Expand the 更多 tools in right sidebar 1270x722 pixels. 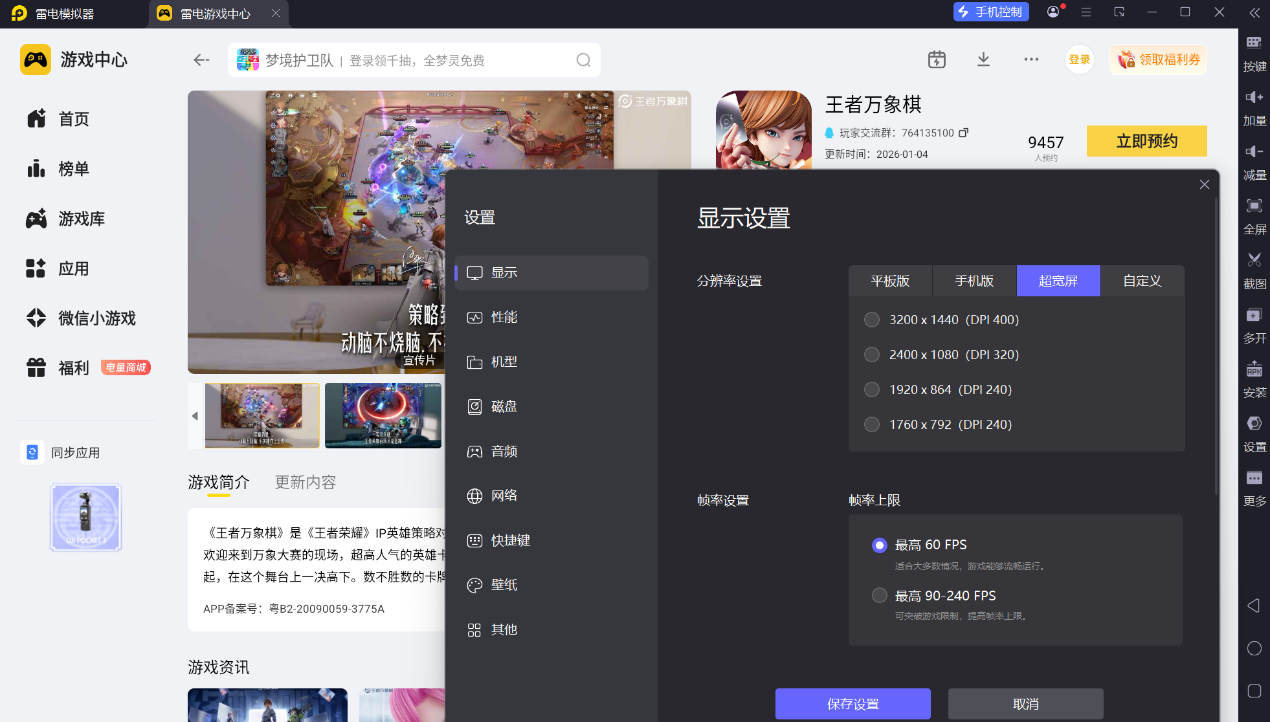(x=1254, y=478)
